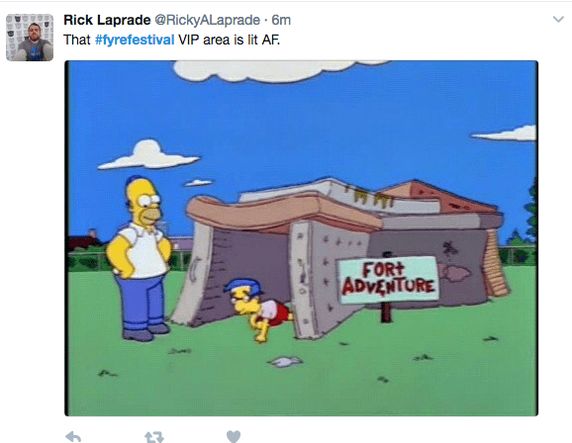Expand the tweet options chevron
The image size is (572, 443).
(559, 19)
